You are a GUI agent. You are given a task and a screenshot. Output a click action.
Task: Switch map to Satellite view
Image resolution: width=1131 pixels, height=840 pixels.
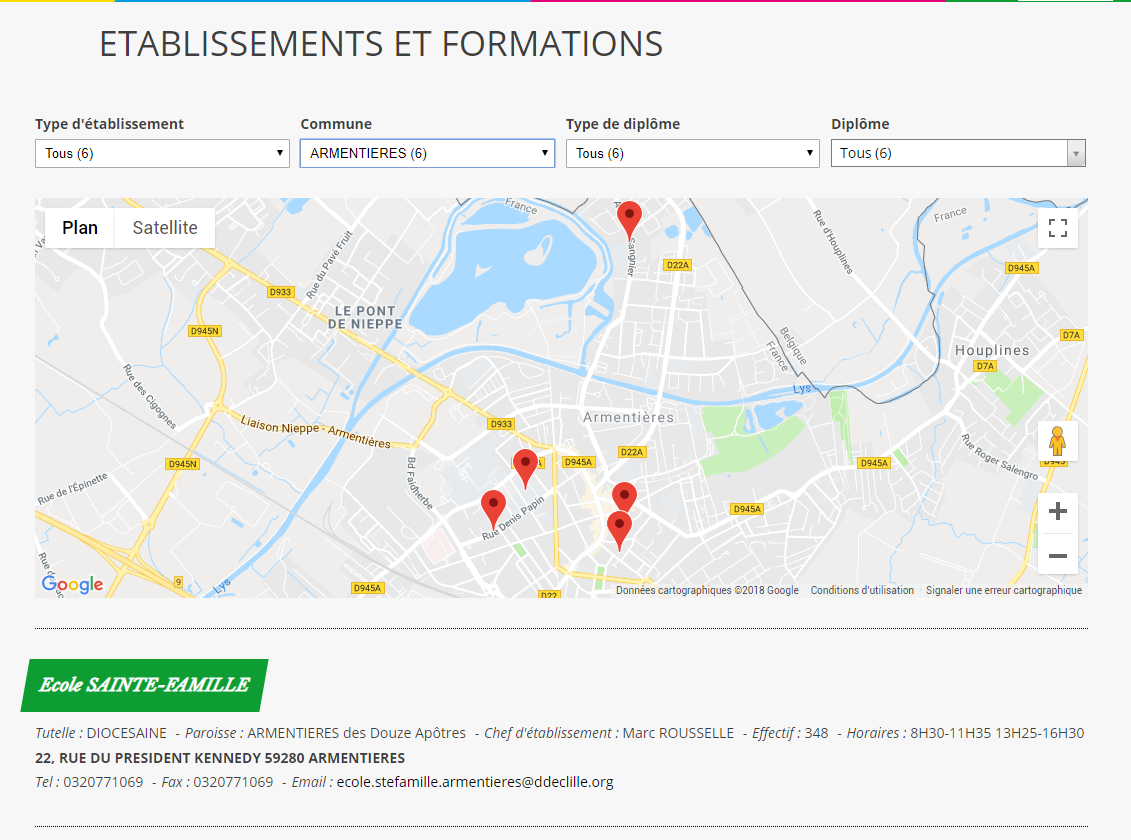coord(165,227)
